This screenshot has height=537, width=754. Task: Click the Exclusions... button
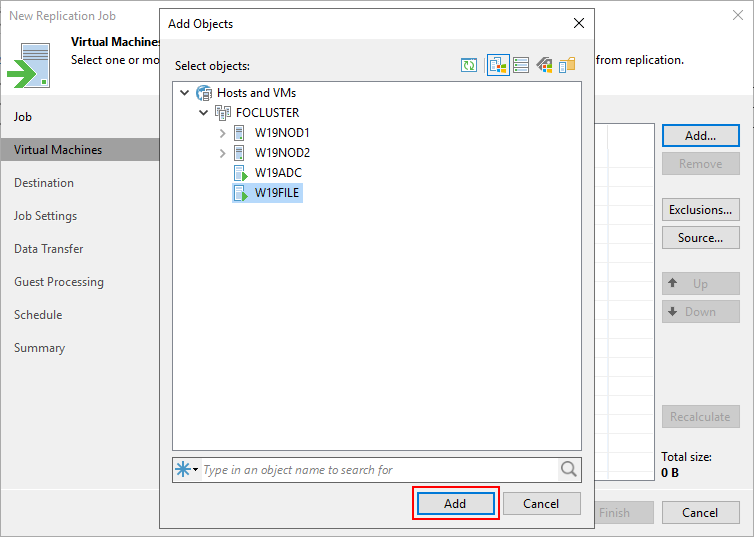point(701,210)
